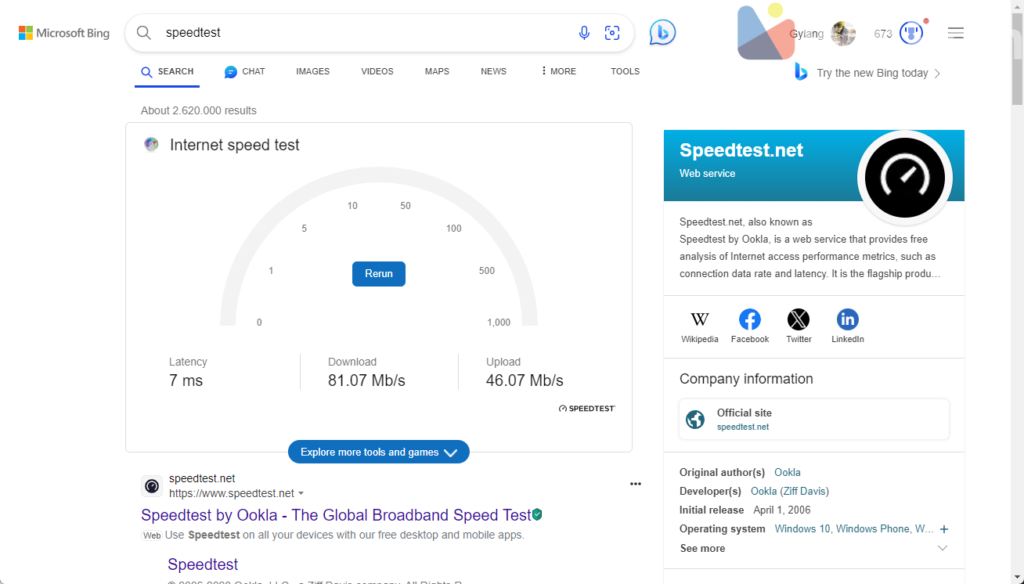This screenshot has height=584, width=1024.
Task: Open visual search camera icon
Action: (612, 33)
